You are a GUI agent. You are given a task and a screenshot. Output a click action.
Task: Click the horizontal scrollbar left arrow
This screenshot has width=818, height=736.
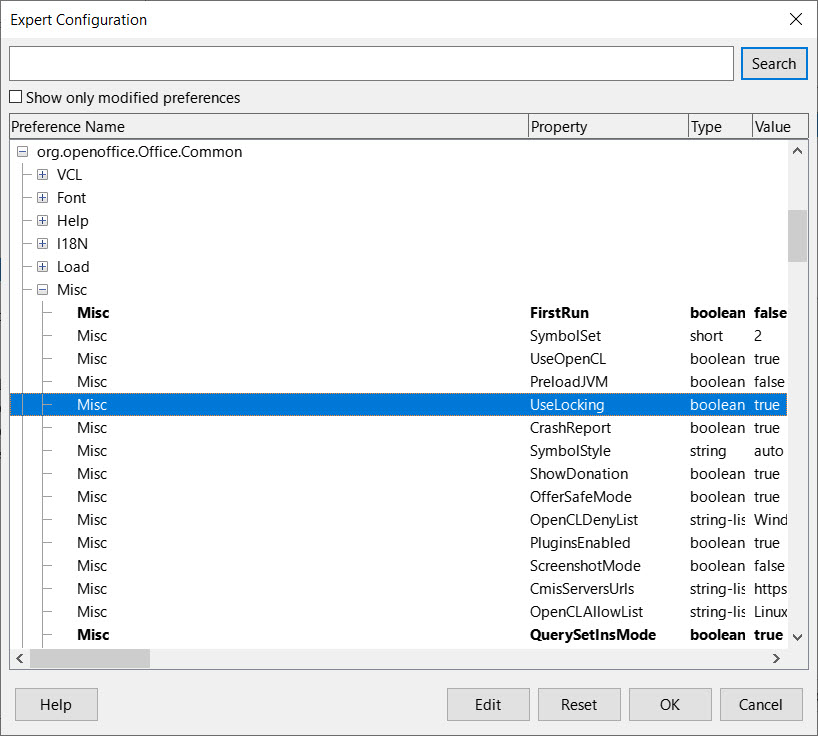pos(20,658)
